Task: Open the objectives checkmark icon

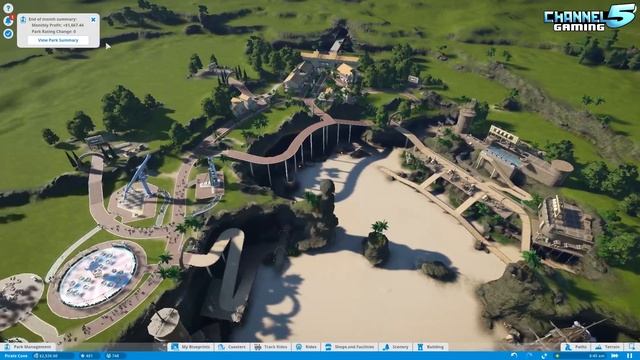Action: tap(8, 33)
